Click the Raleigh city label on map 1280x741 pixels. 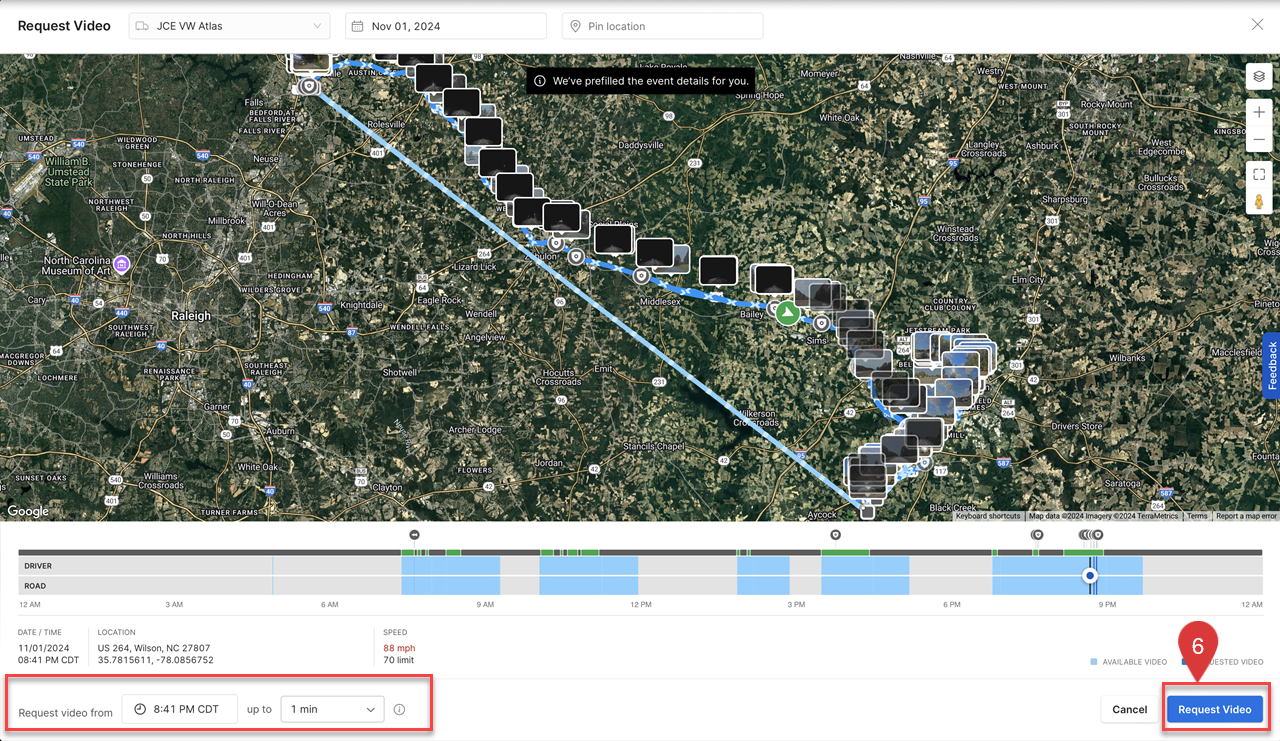click(191, 316)
